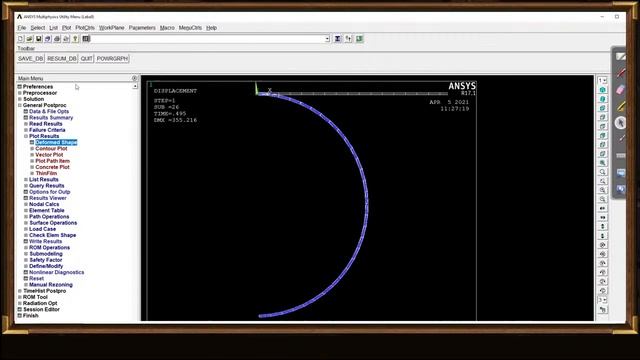640x360 pixels.
Task: Click the Dynamic Model Mode icon
Action: [x=602, y=310]
